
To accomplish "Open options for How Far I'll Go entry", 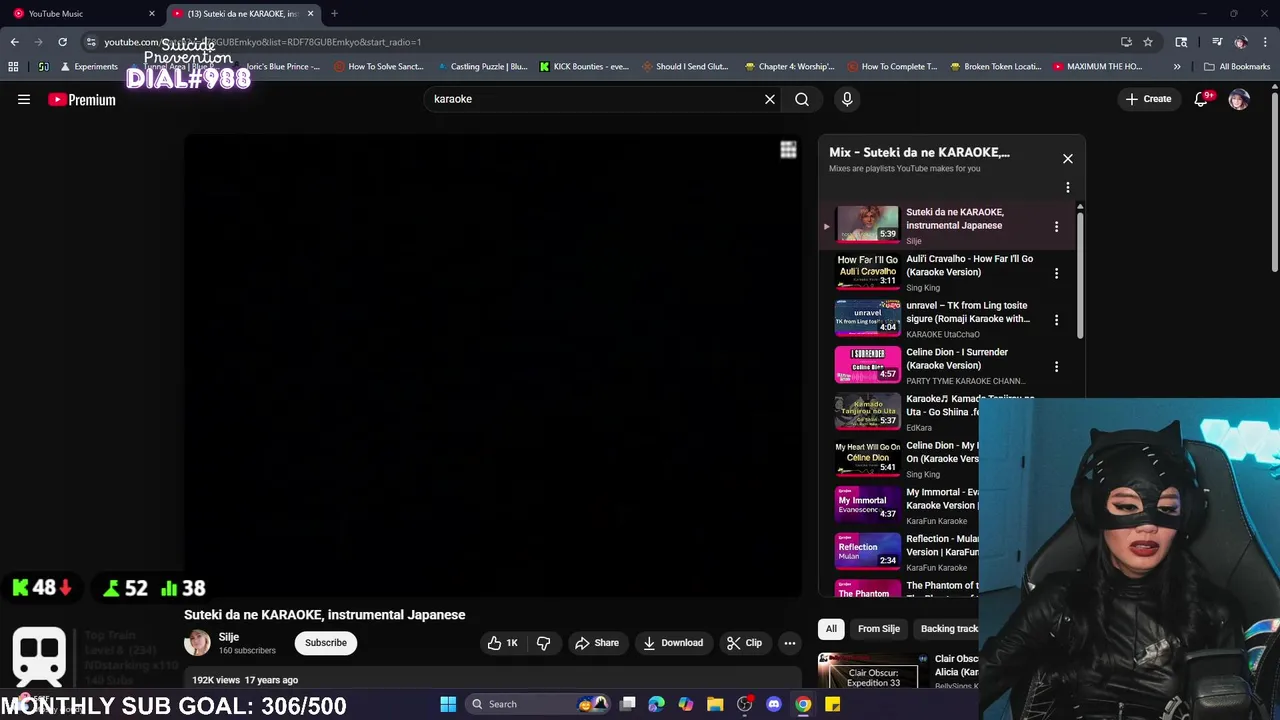I will (1056, 273).
